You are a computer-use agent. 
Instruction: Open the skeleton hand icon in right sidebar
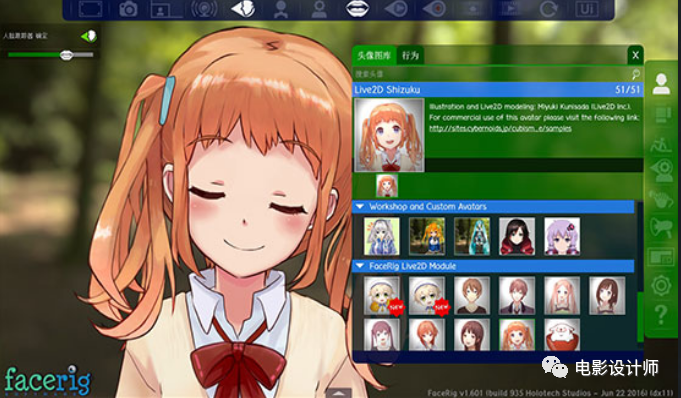661,199
